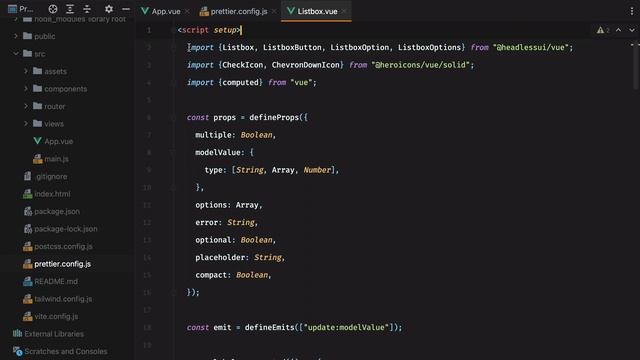Select vite.config.js in the project tree
This screenshot has width=640, height=360.
[56, 317]
